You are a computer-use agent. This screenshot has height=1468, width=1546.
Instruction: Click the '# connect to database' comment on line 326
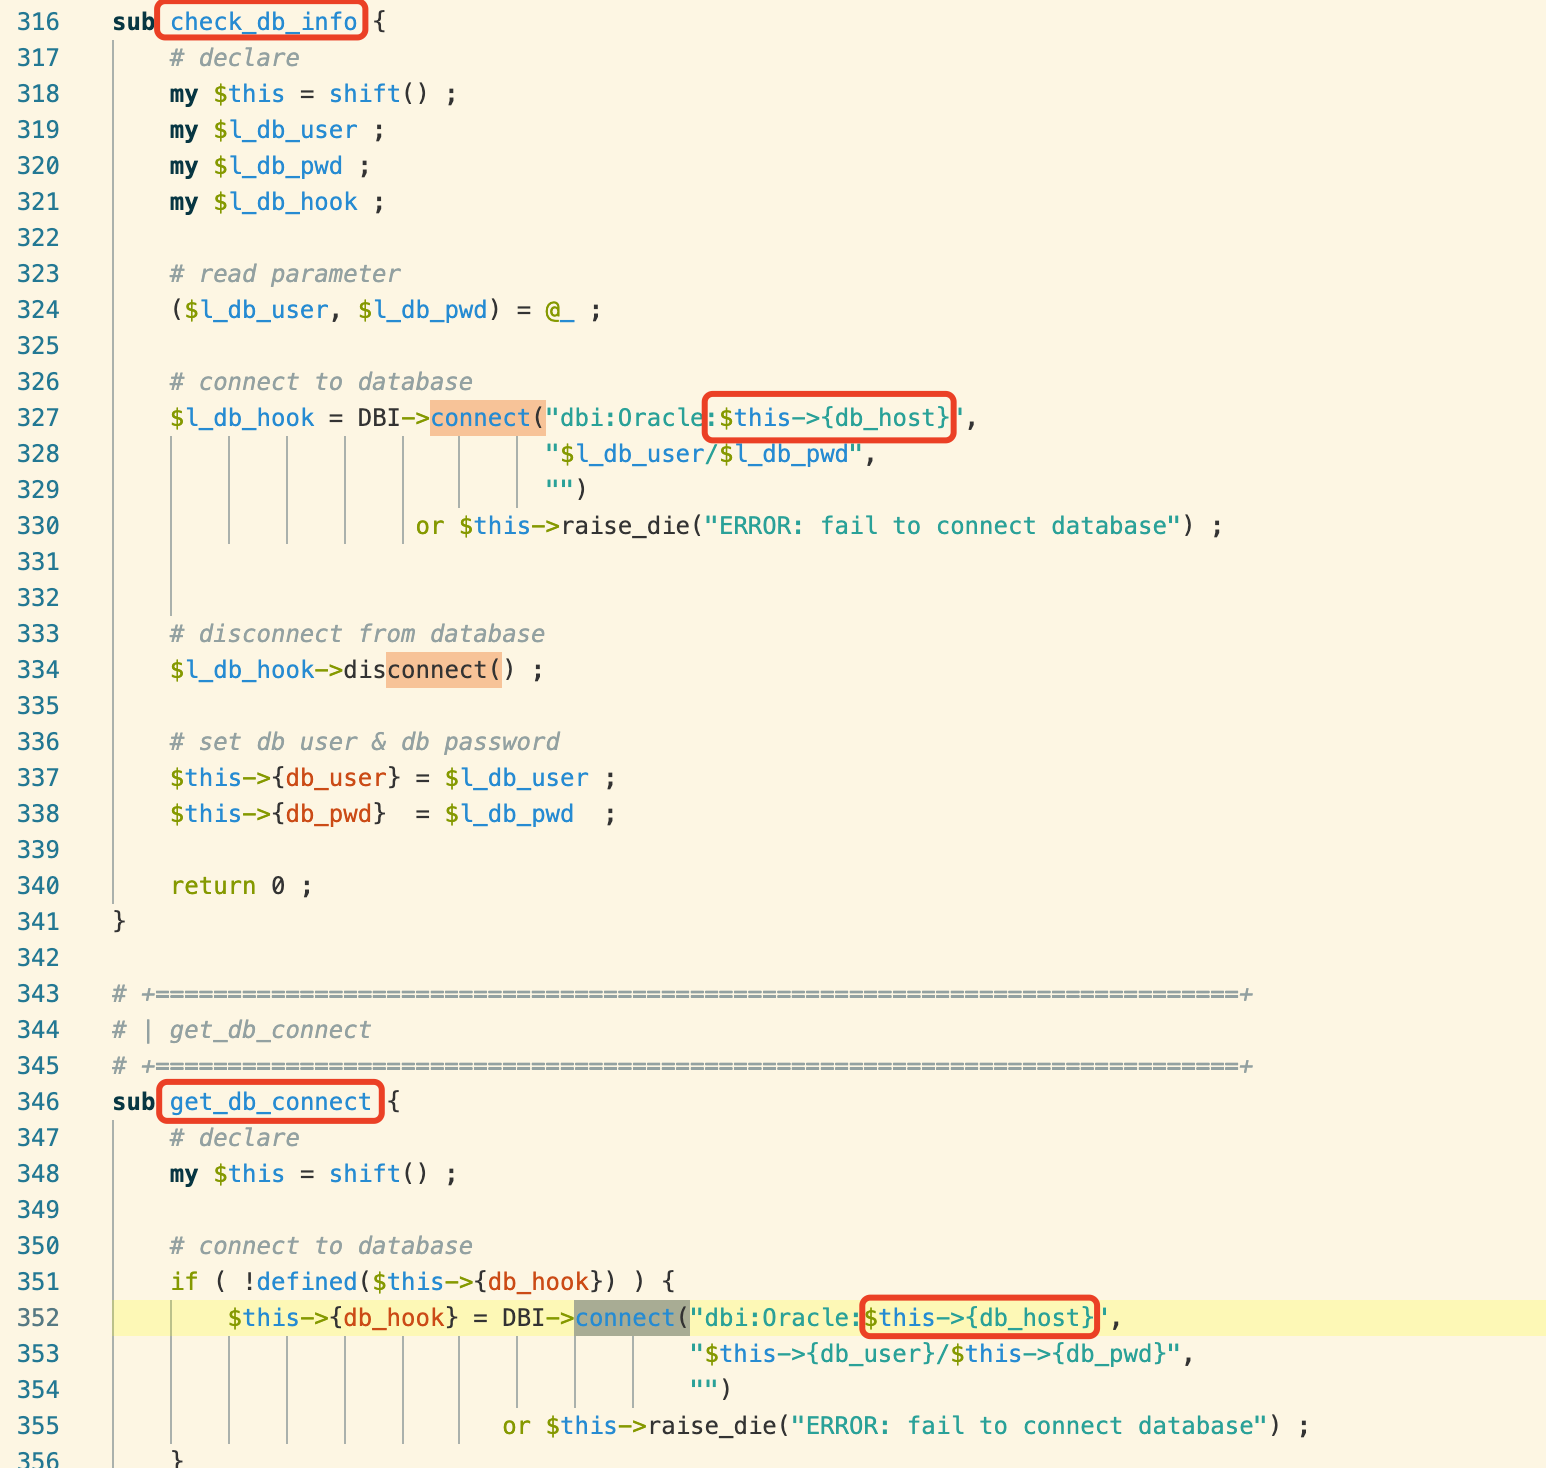tap(321, 382)
